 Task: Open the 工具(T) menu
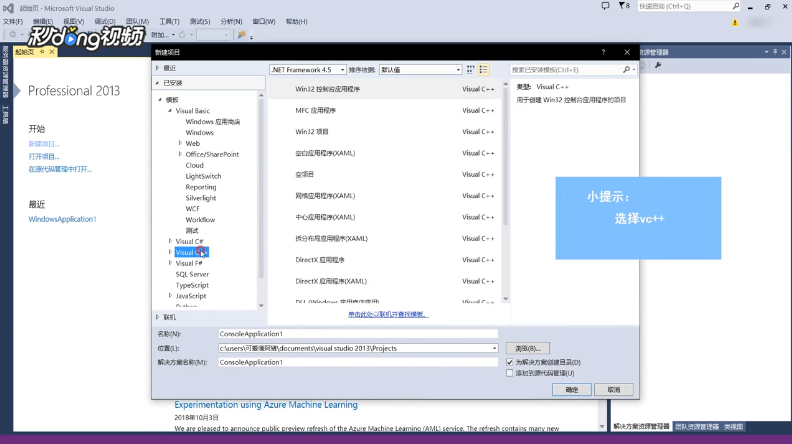tap(169, 22)
